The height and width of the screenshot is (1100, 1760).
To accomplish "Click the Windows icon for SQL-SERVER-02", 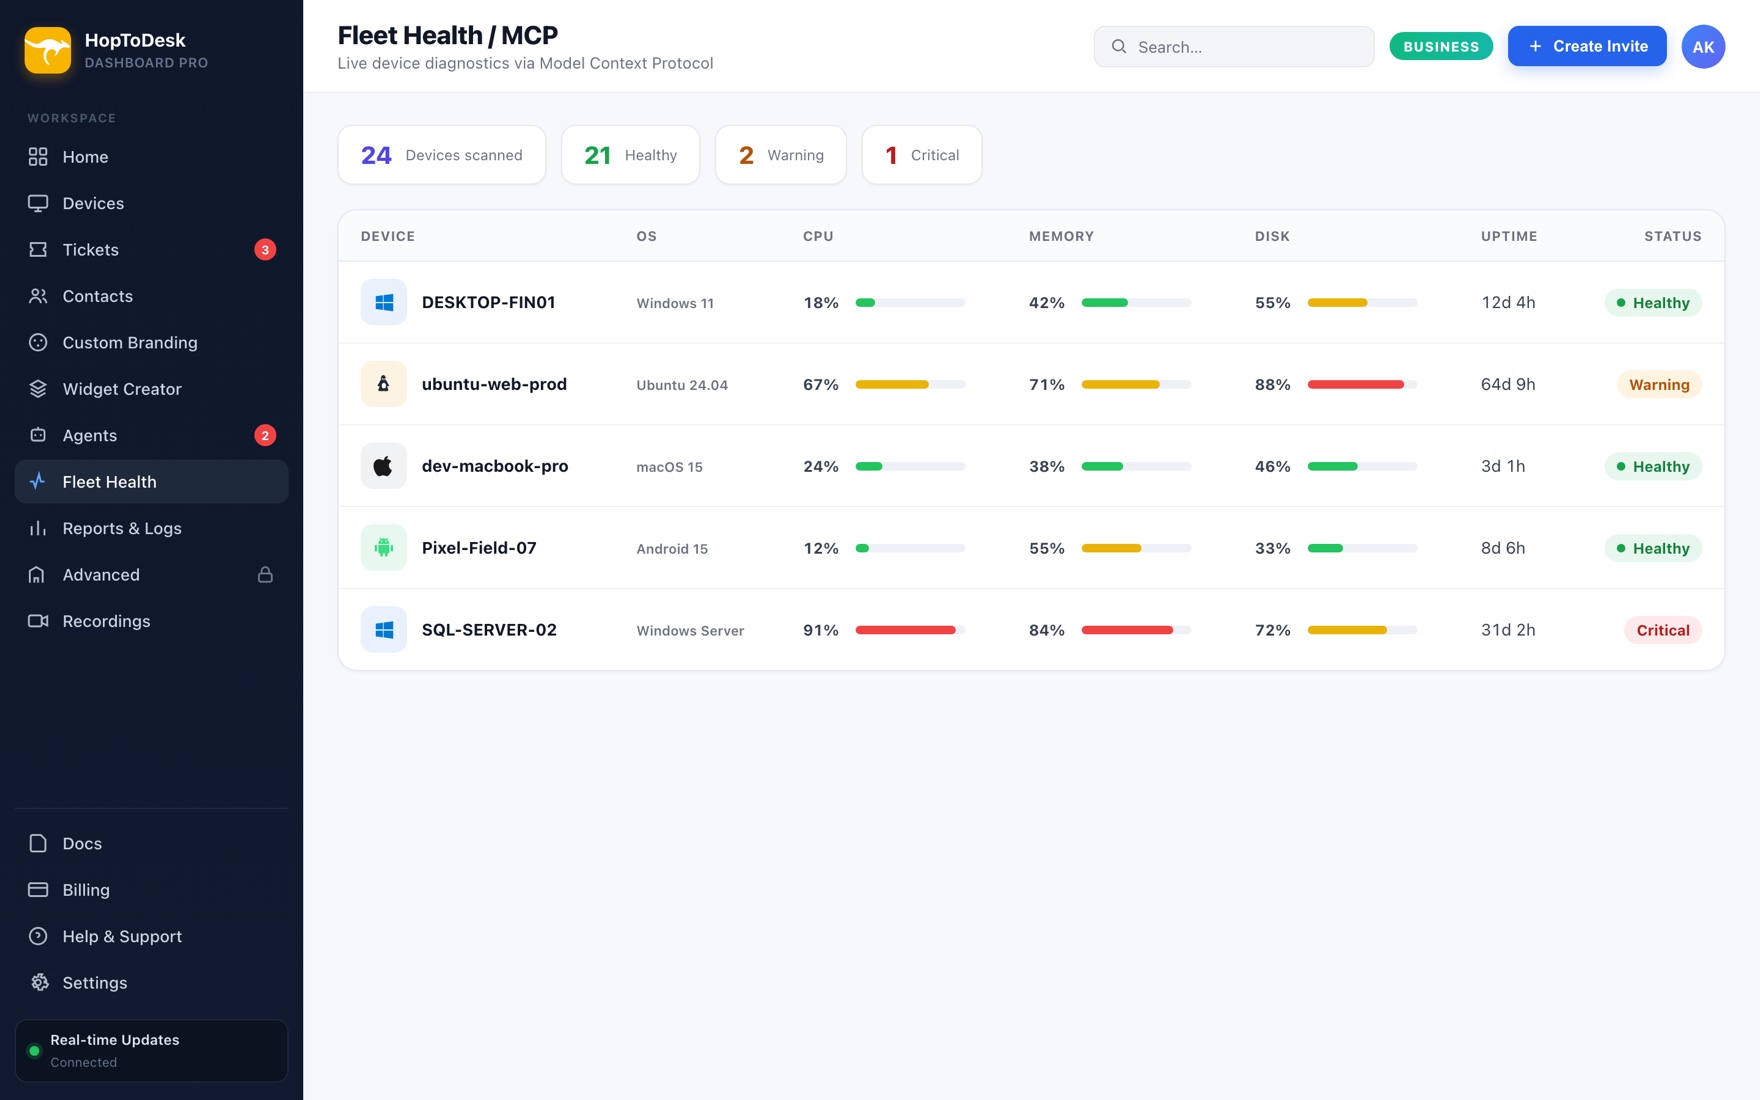I will (384, 630).
